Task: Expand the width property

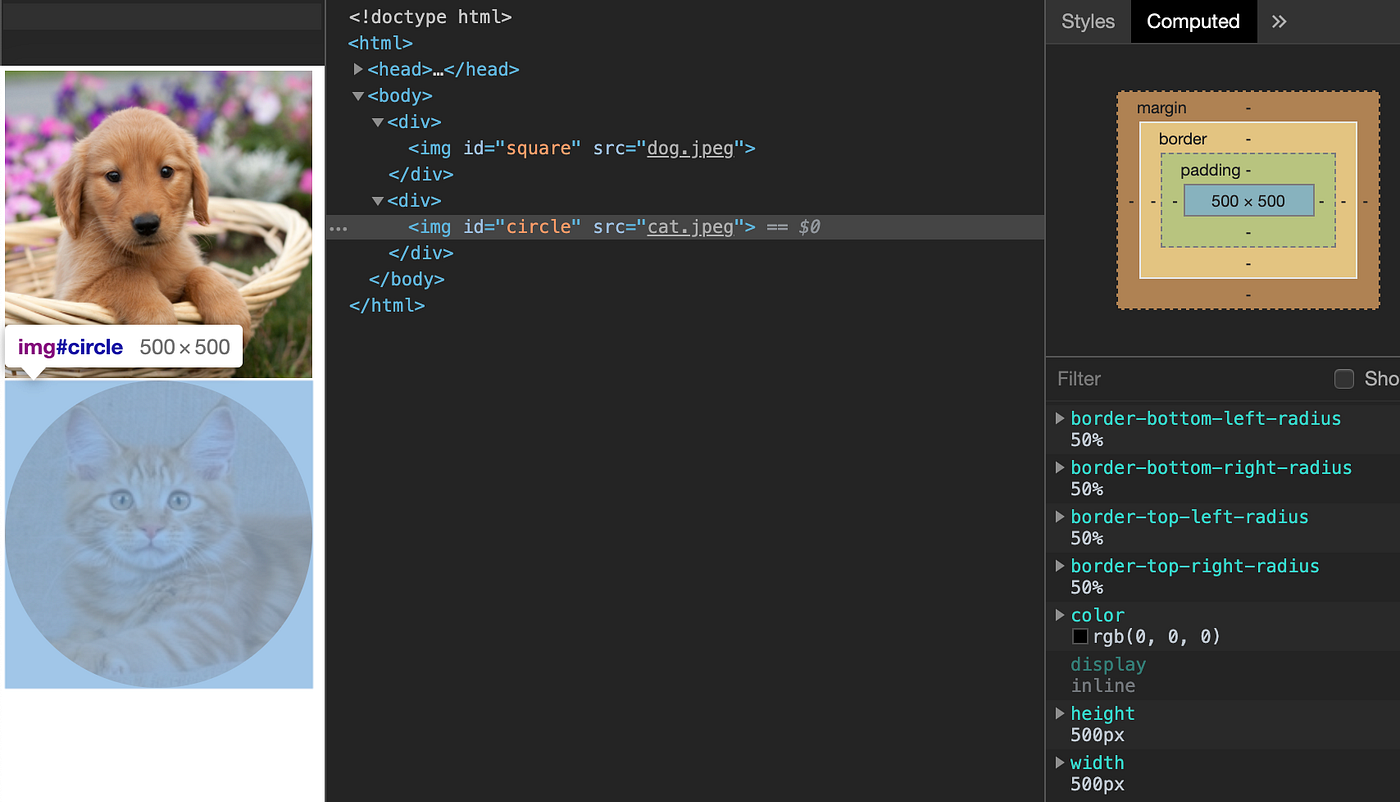Action: pyautogui.click(x=1060, y=762)
